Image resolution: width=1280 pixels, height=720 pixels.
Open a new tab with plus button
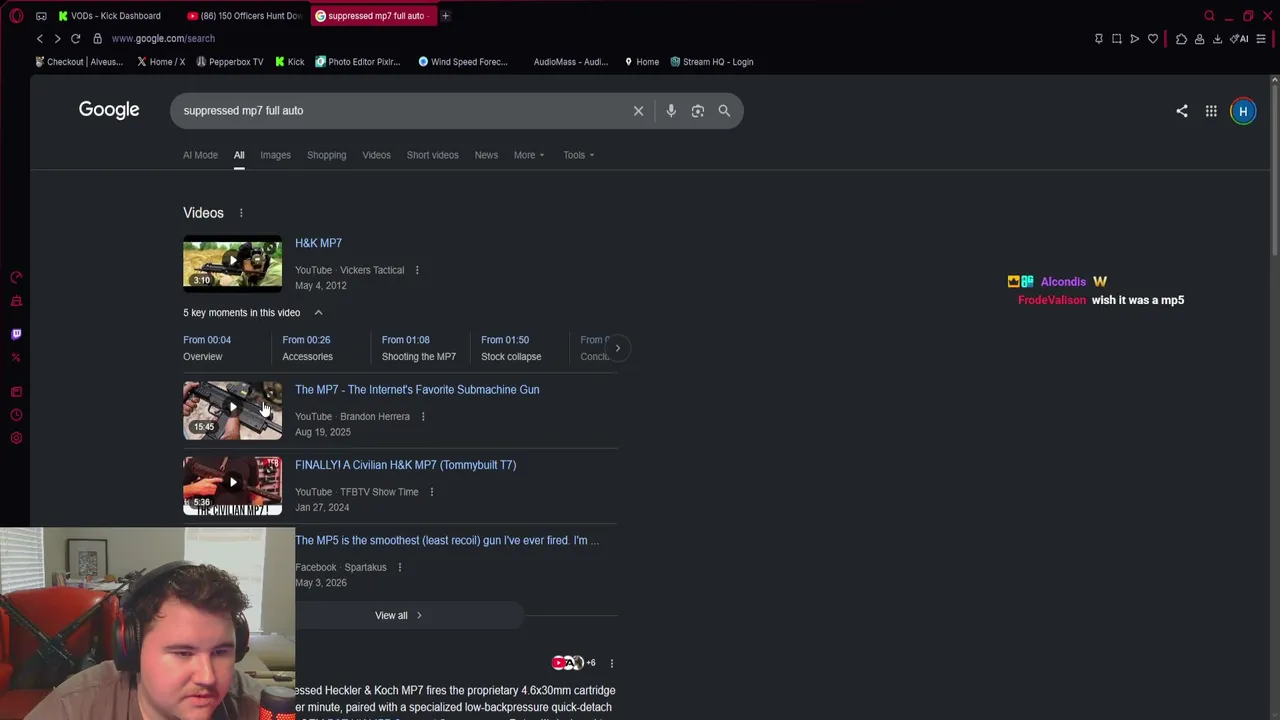pyautogui.click(x=445, y=16)
